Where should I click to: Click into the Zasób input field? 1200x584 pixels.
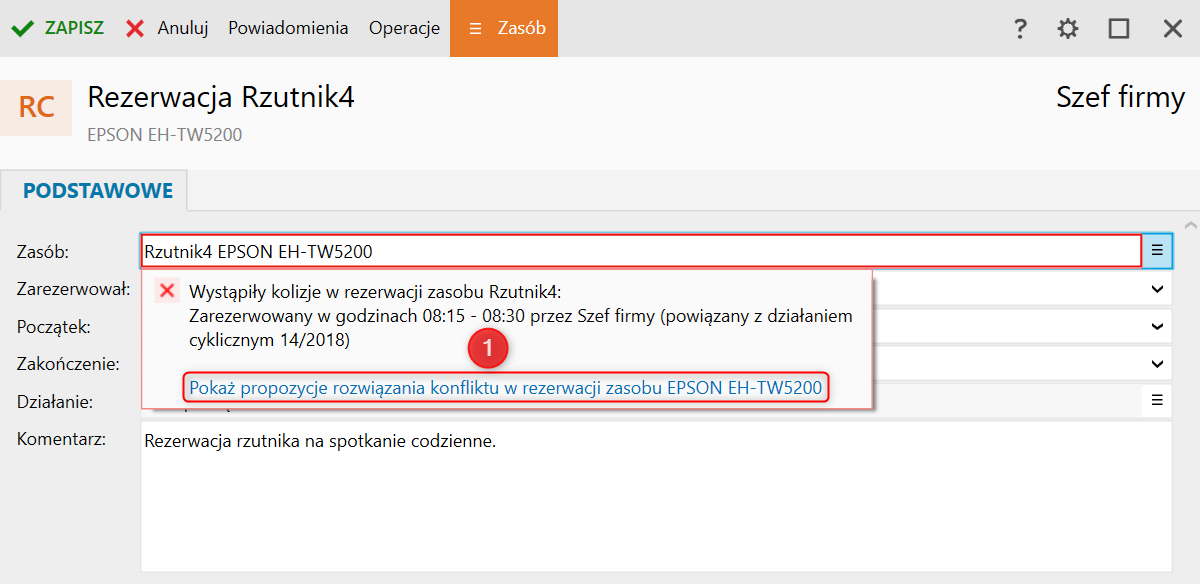pos(640,251)
